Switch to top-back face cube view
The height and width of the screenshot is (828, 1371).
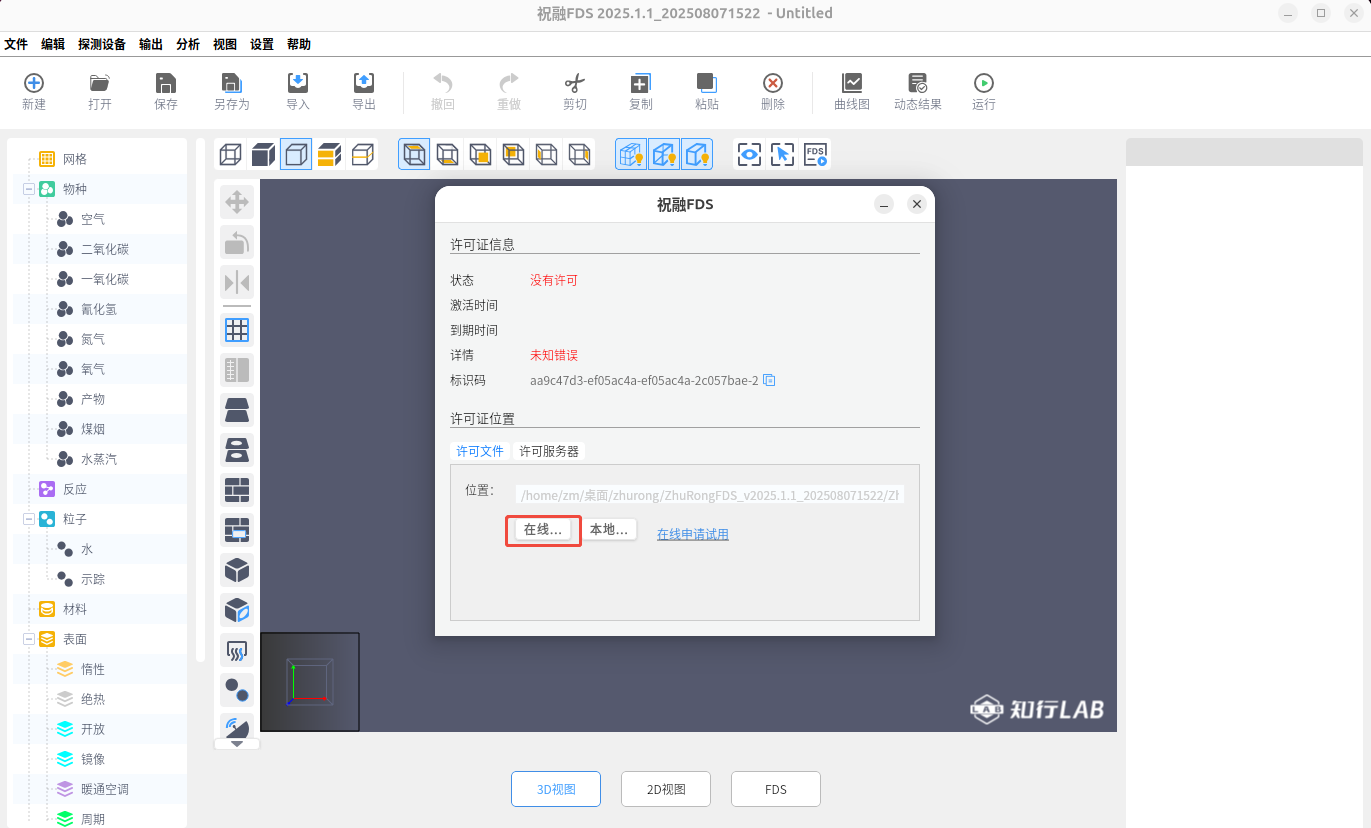click(513, 154)
